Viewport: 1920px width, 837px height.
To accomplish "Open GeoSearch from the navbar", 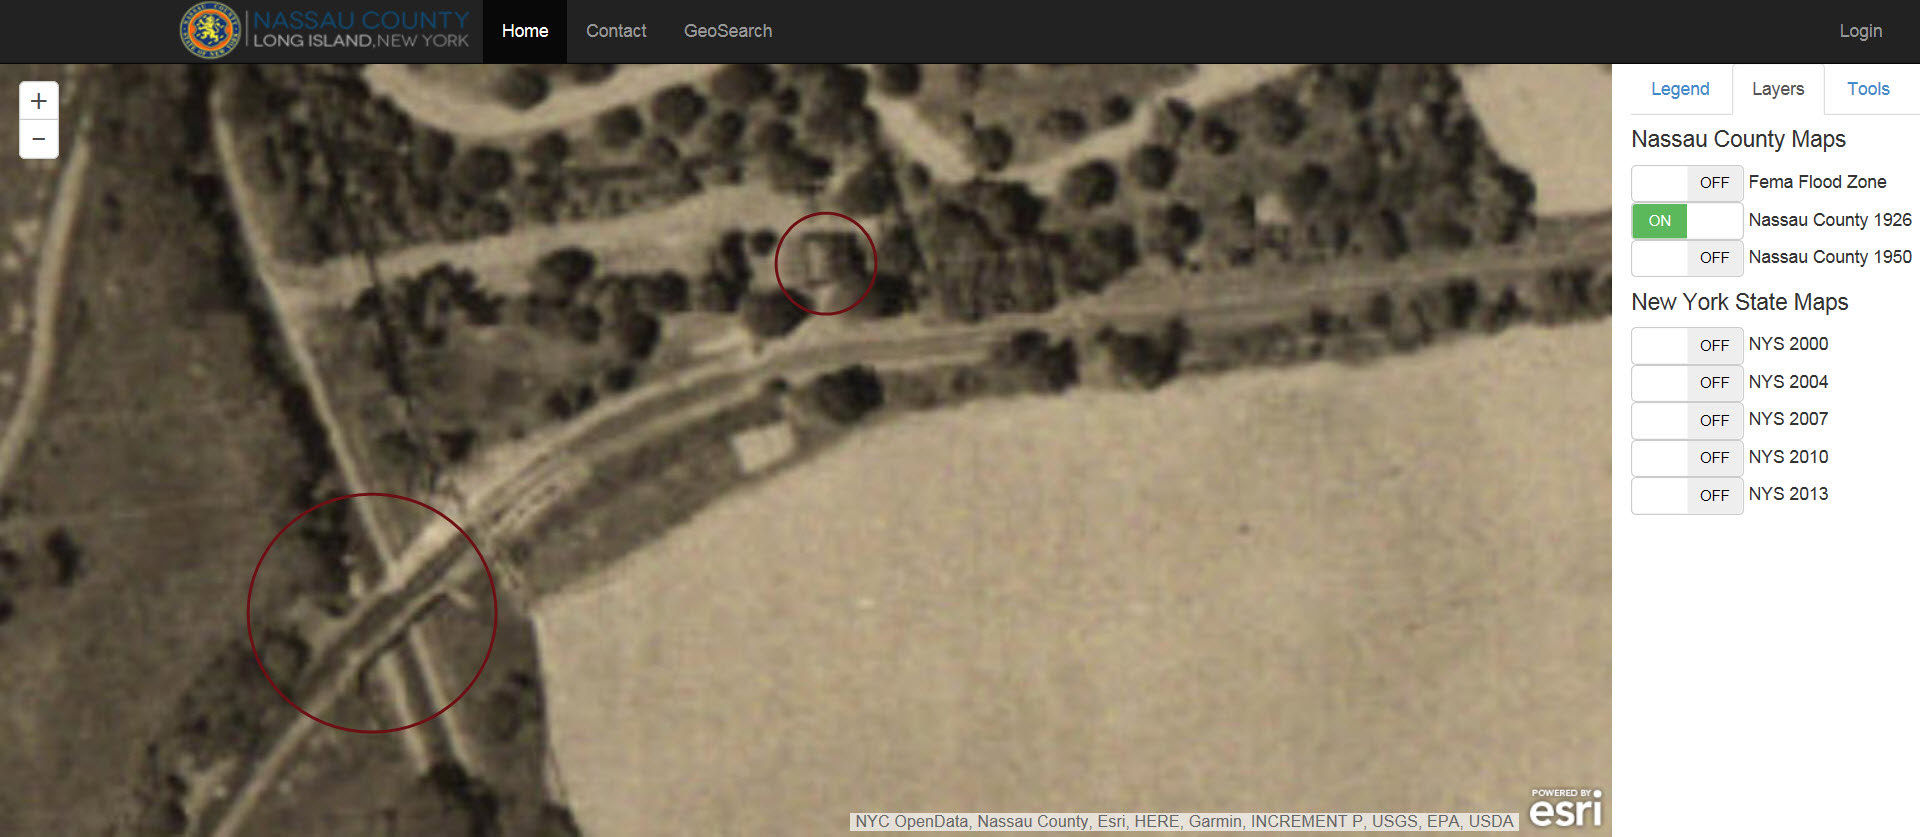I will click(727, 31).
